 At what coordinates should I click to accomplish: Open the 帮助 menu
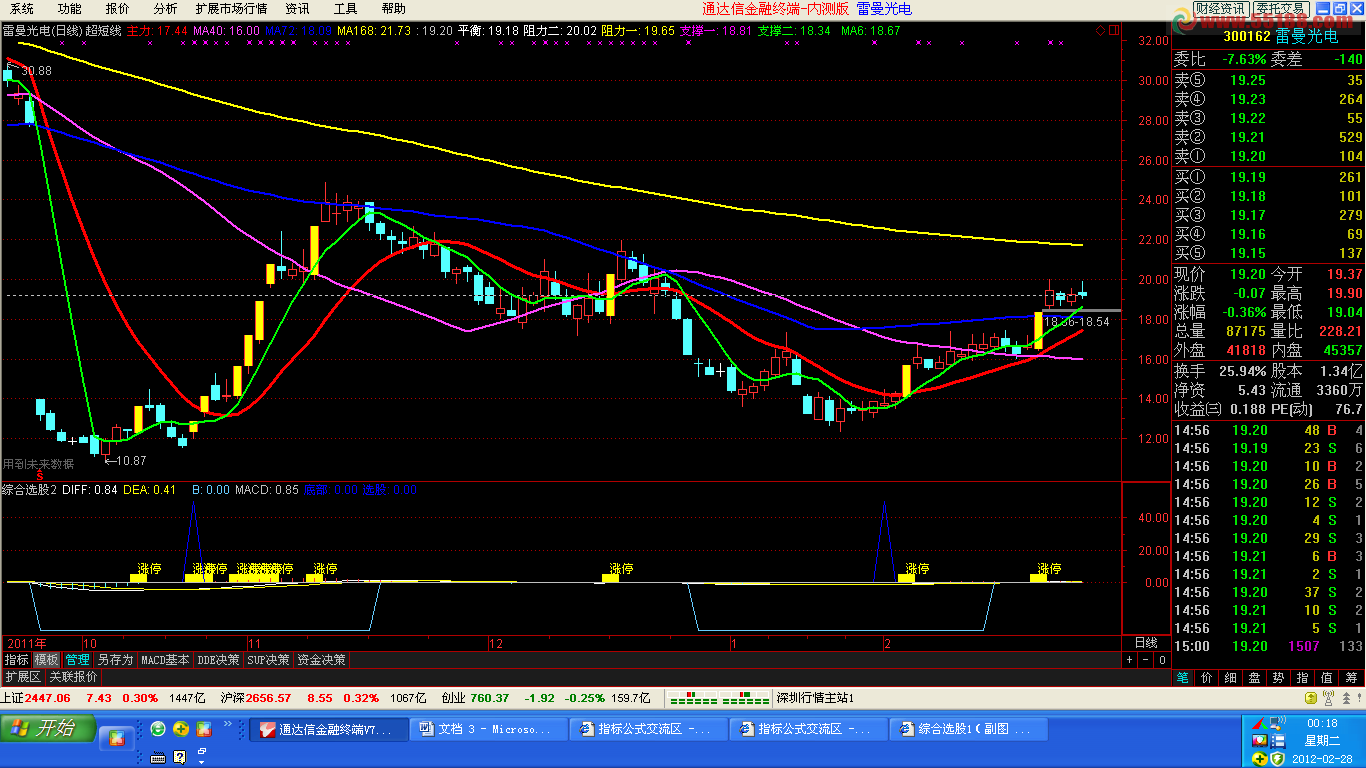[393, 9]
